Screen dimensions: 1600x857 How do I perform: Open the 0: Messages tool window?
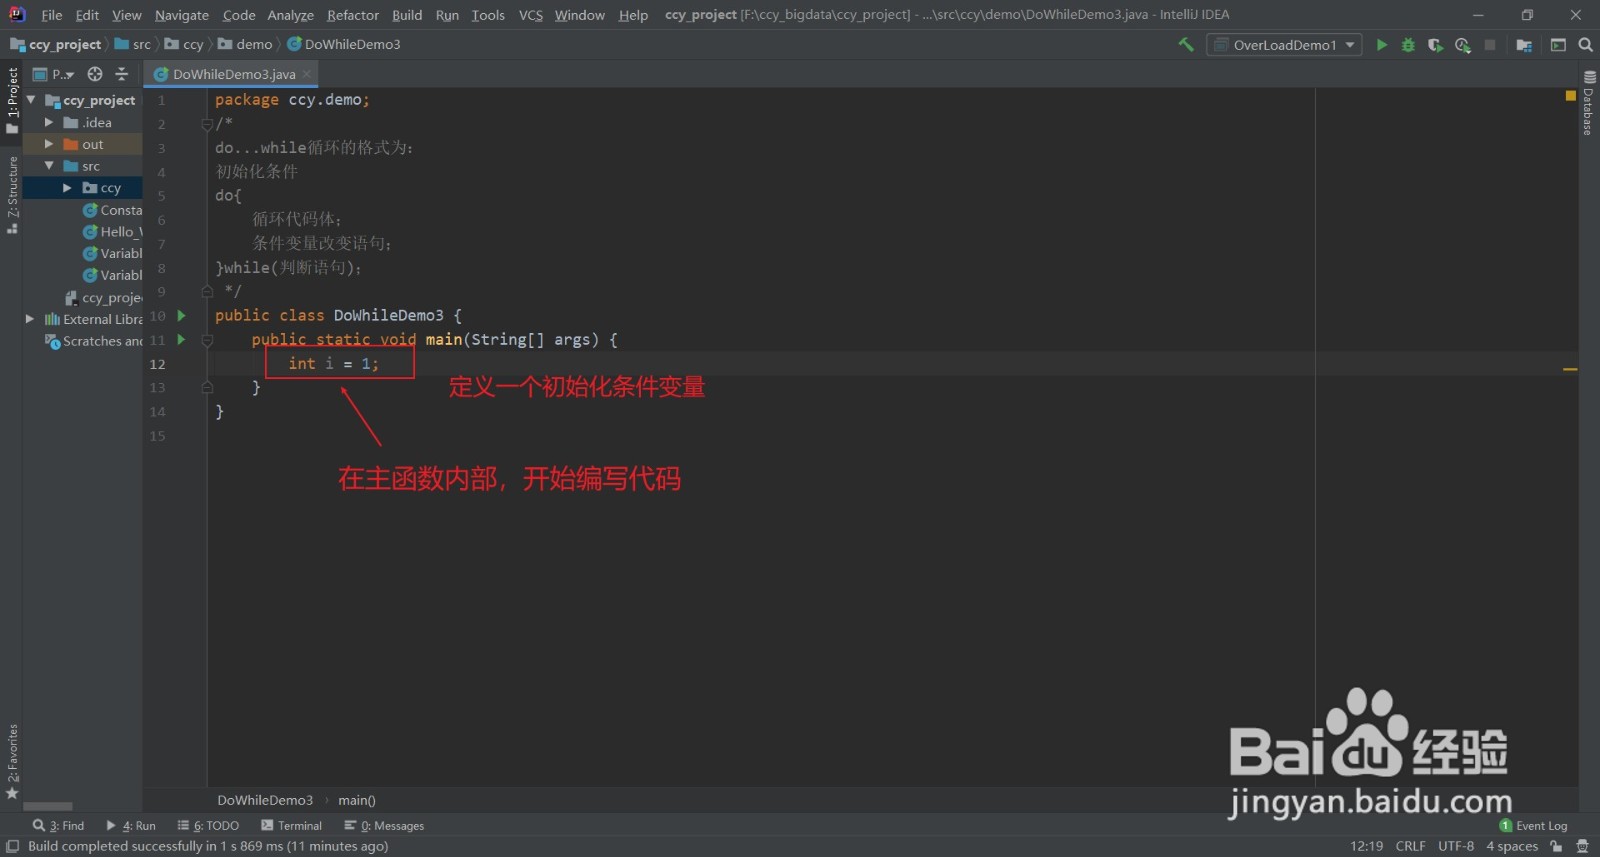[384, 826]
